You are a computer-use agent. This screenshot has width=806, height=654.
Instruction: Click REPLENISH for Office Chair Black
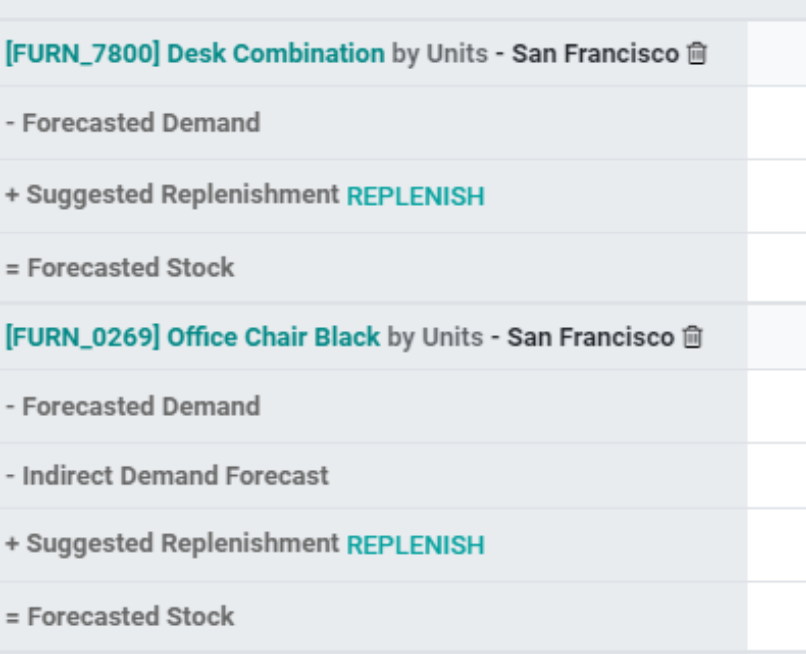point(415,546)
